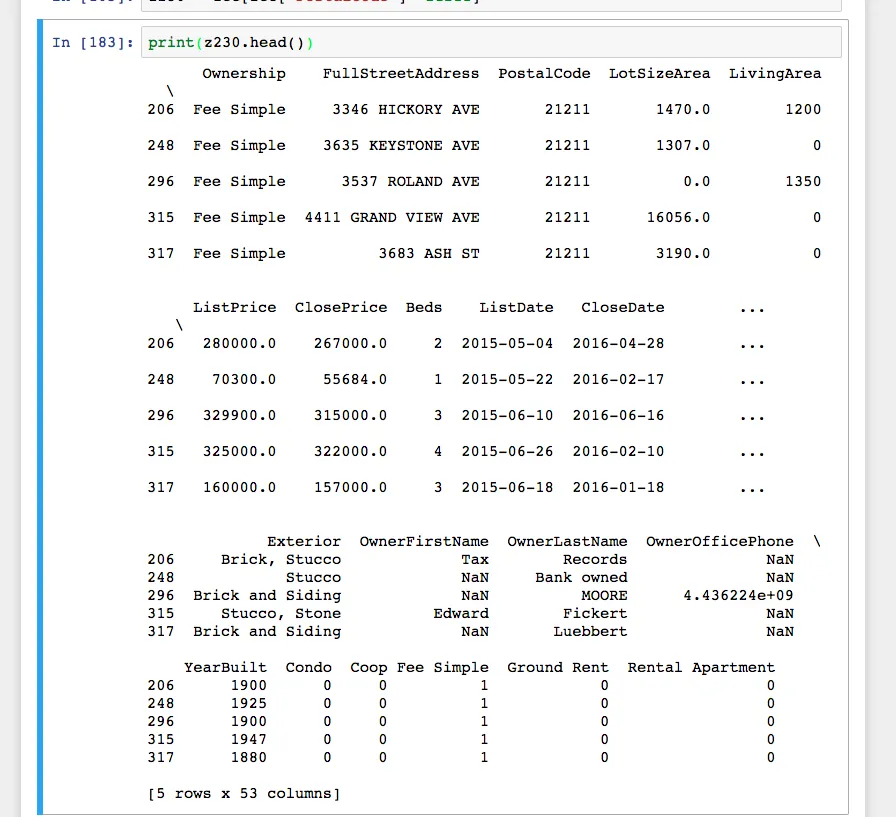
Task: Click the YearBuilt column header
Action: [226, 667]
